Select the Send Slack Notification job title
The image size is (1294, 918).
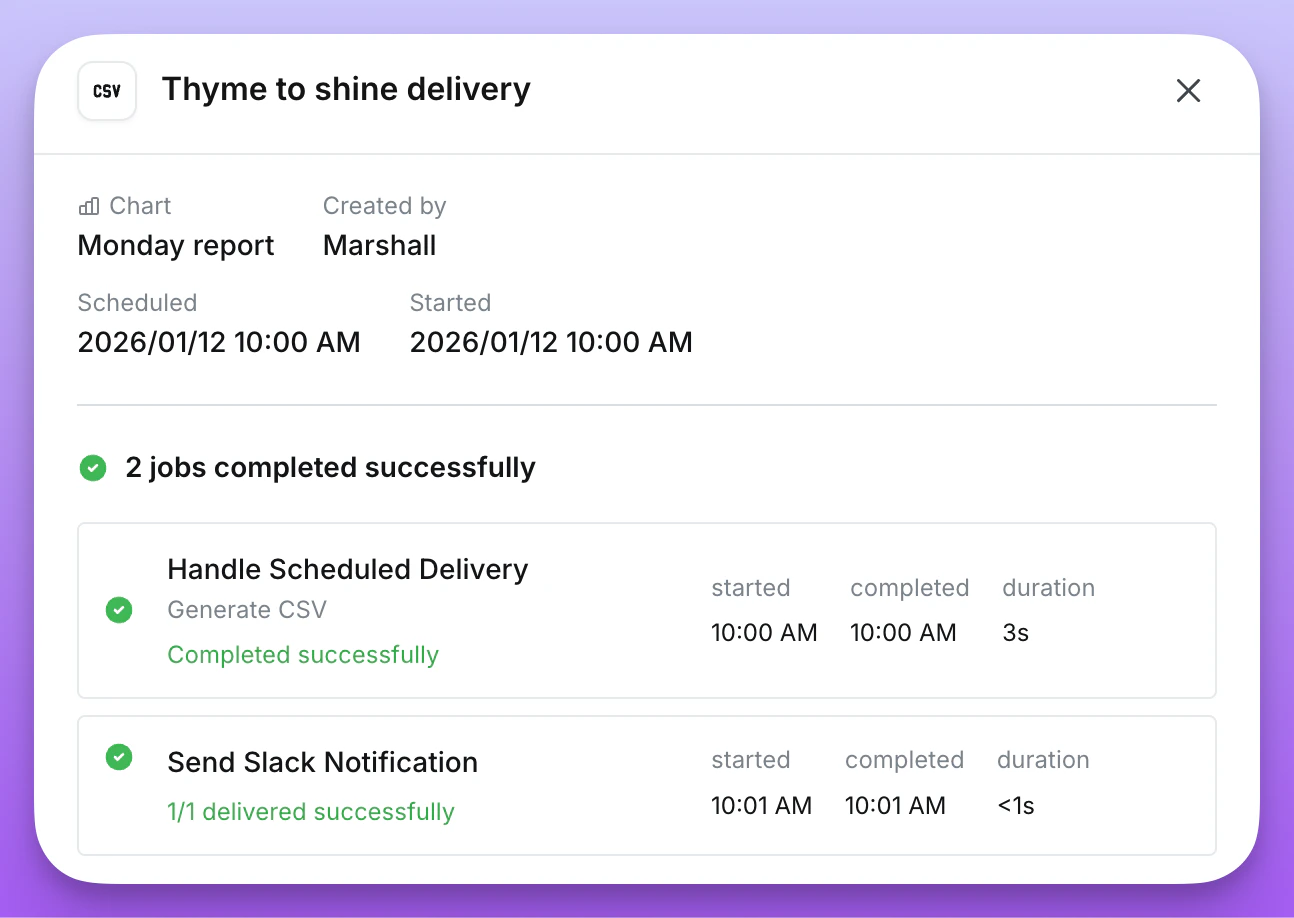(322, 762)
